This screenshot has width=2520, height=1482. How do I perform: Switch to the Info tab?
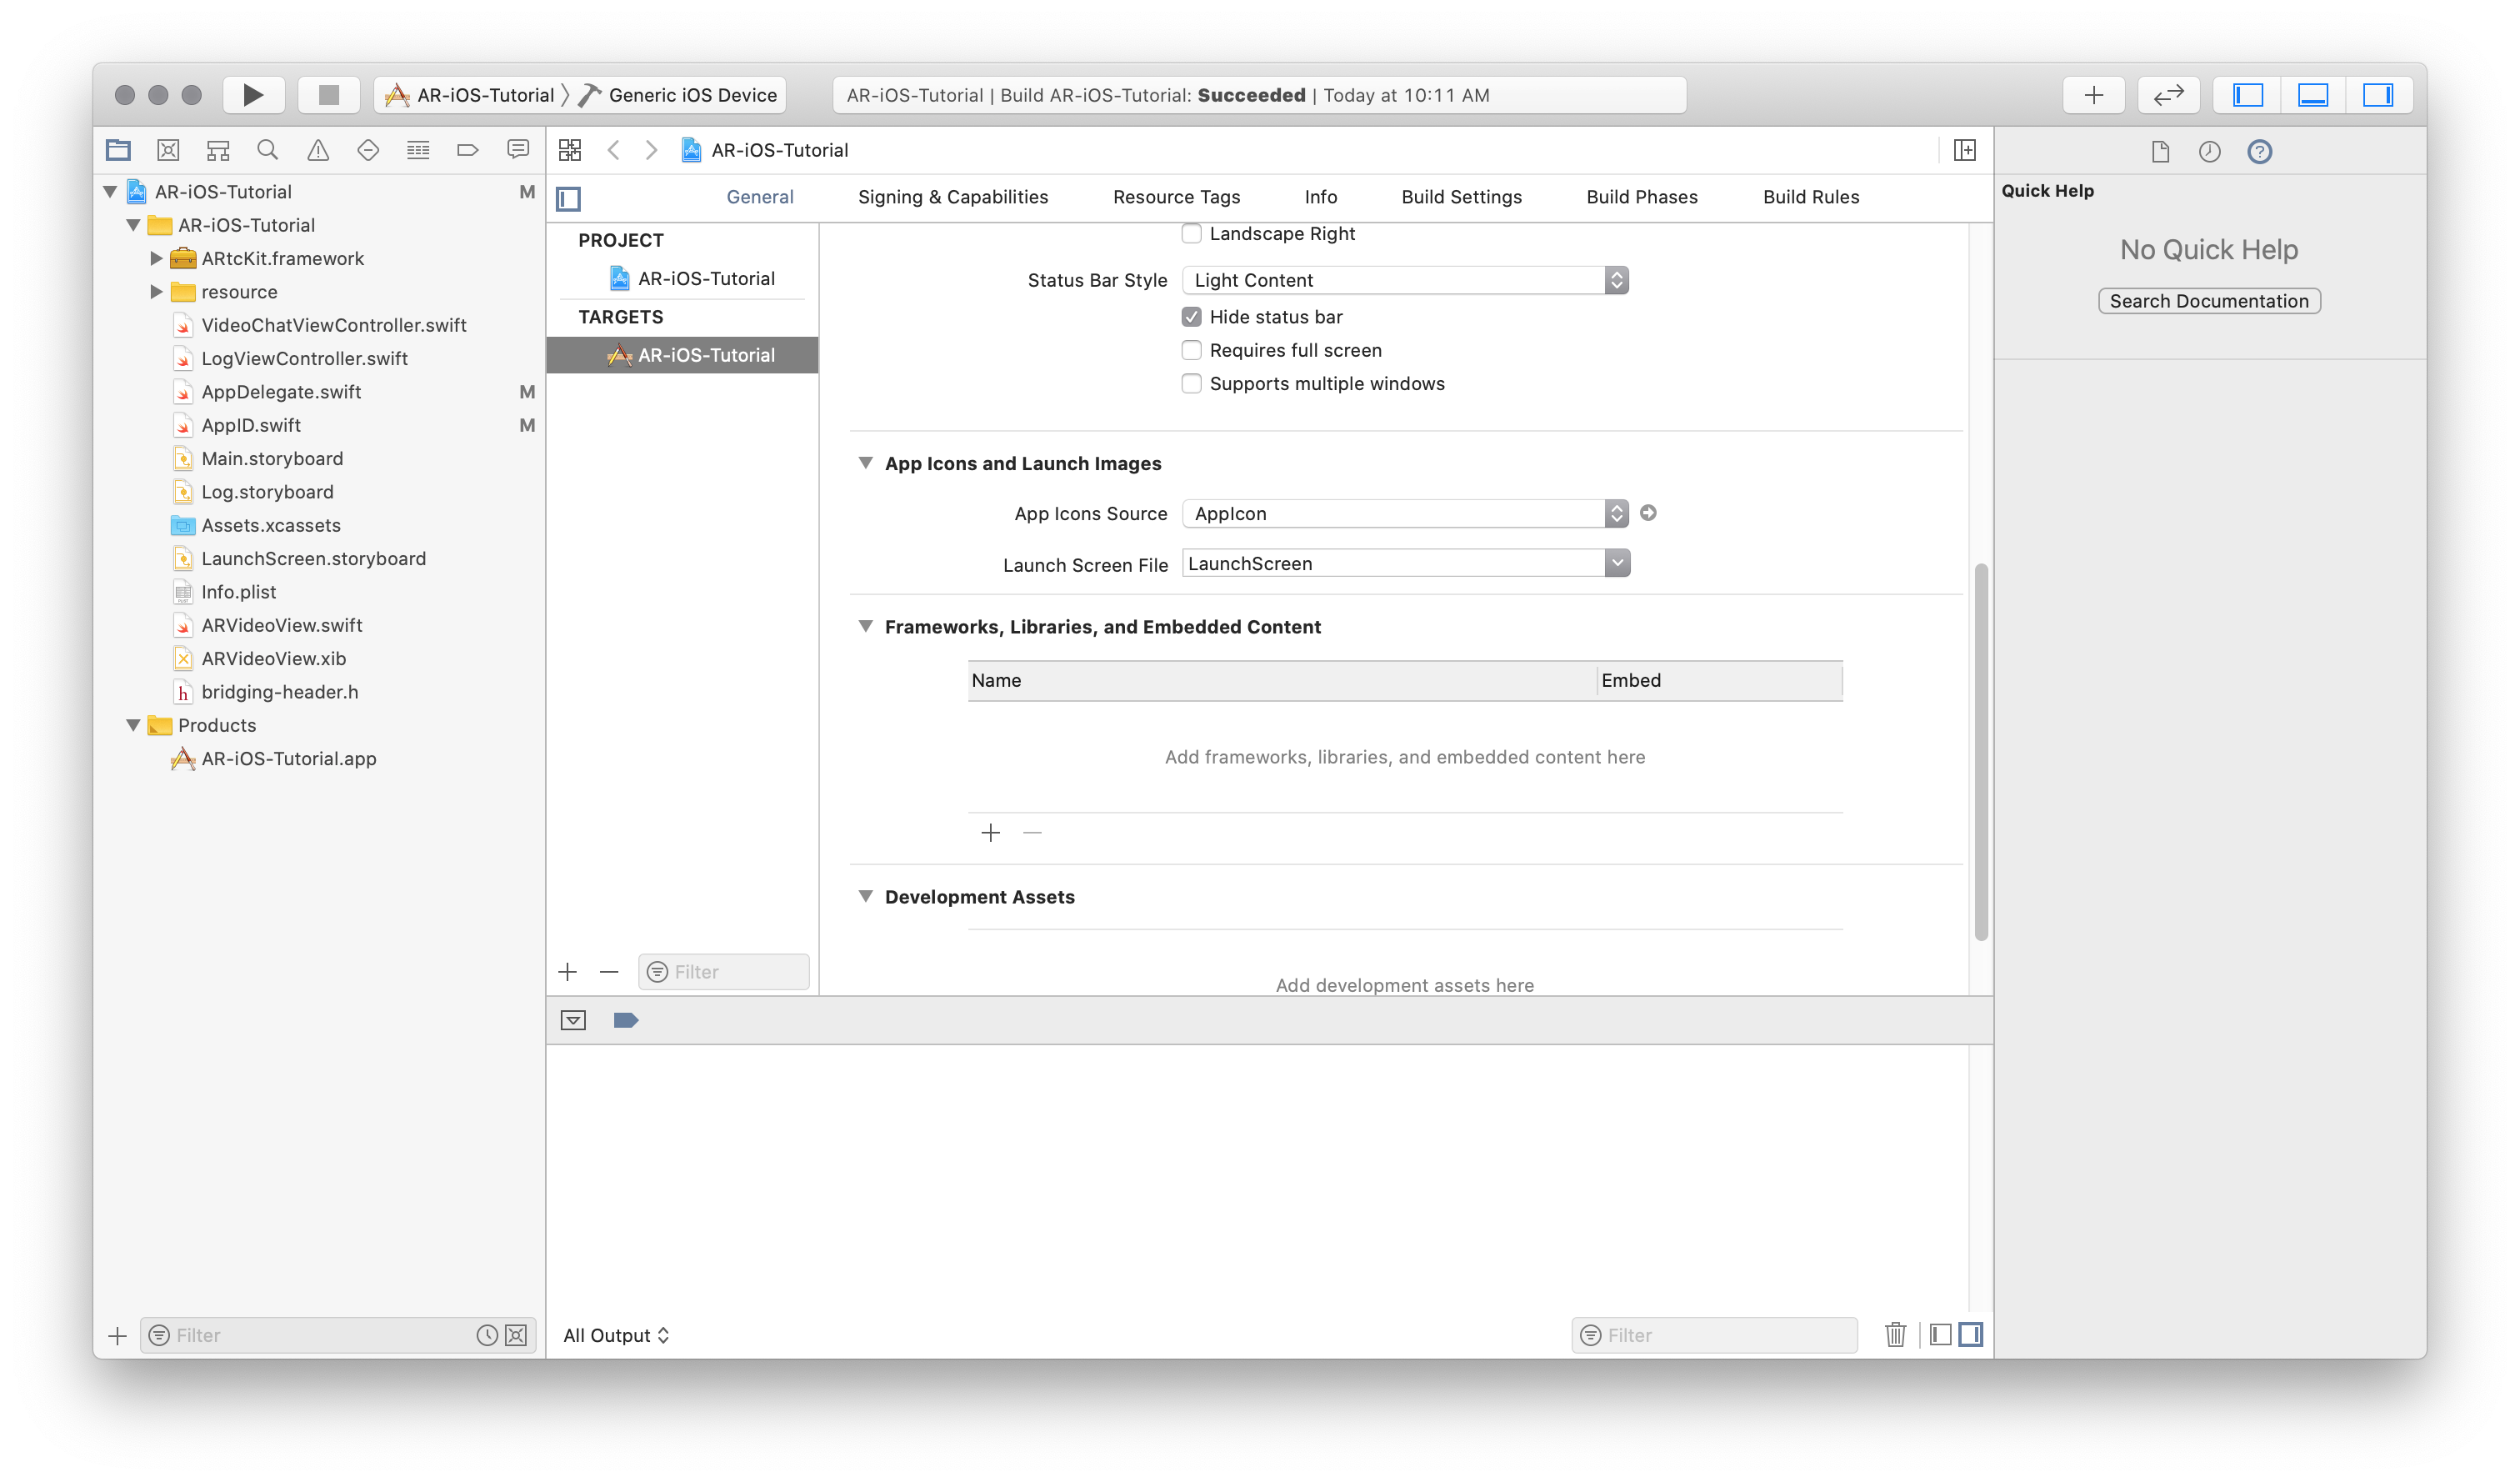click(x=1320, y=197)
